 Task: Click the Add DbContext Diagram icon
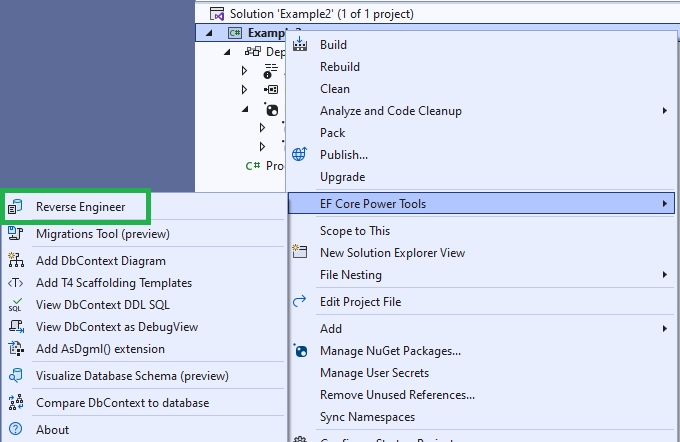tap(15, 261)
